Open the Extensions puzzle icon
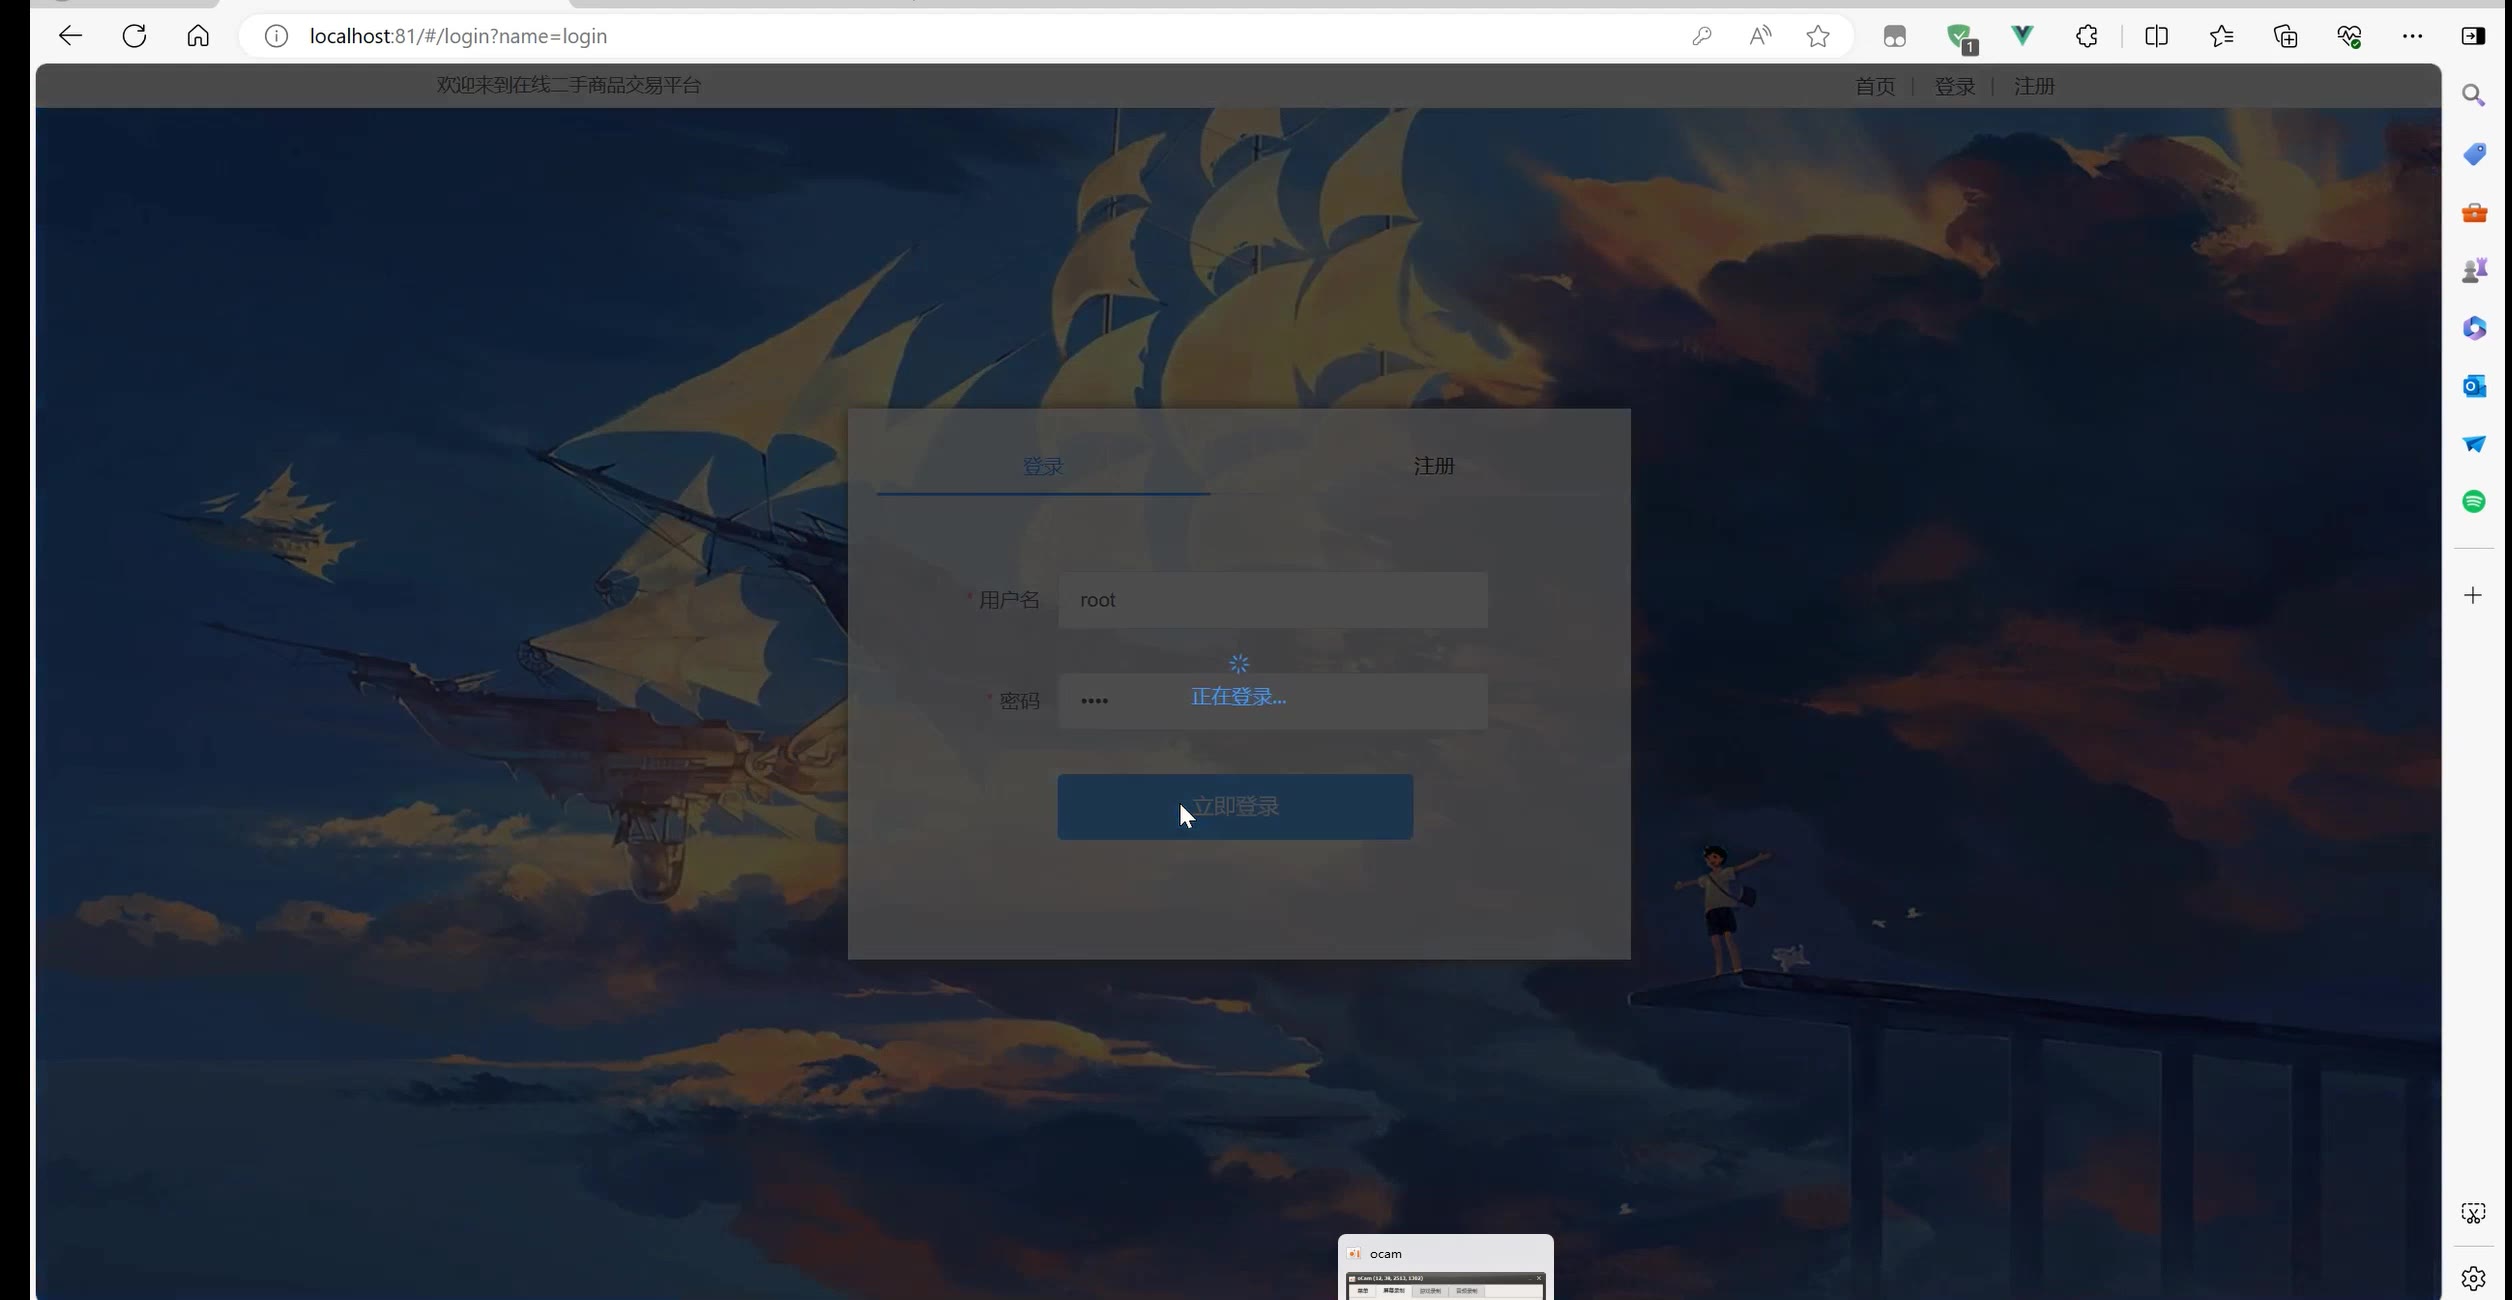 click(2086, 36)
